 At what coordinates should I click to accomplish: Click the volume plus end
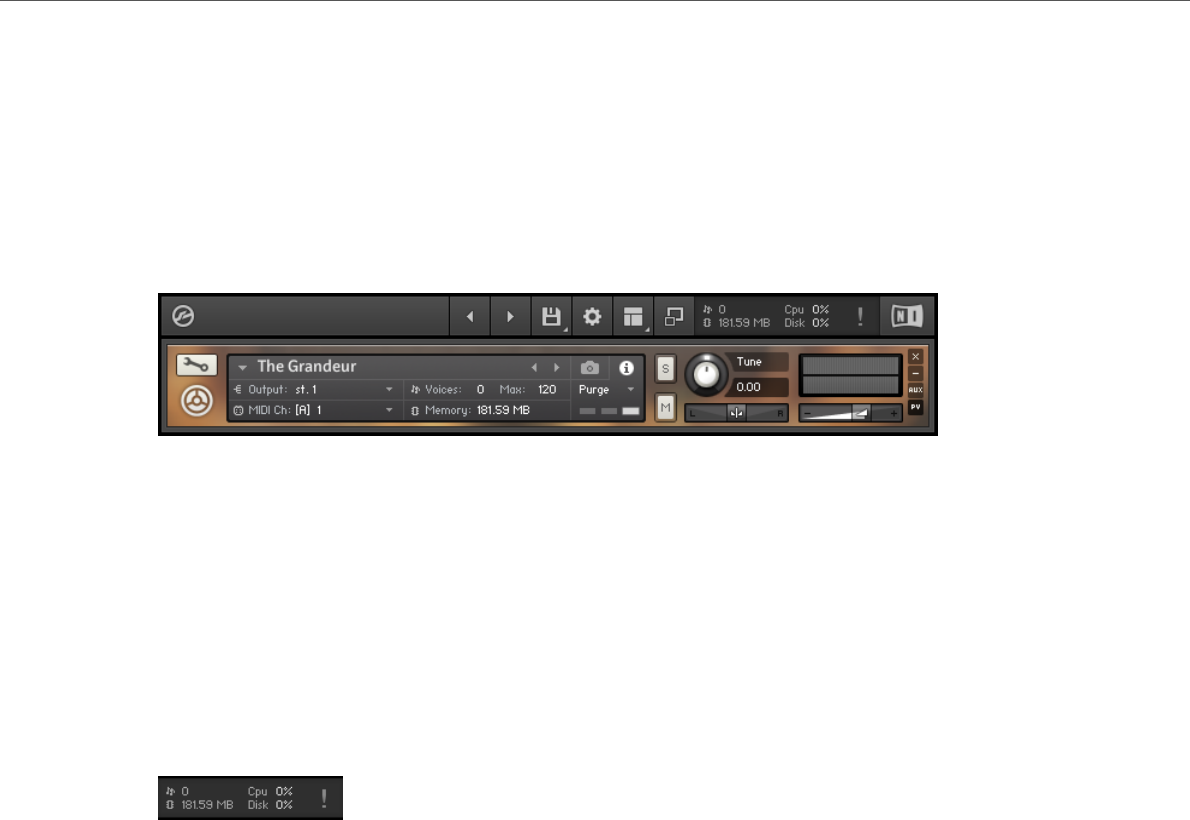(x=893, y=414)
